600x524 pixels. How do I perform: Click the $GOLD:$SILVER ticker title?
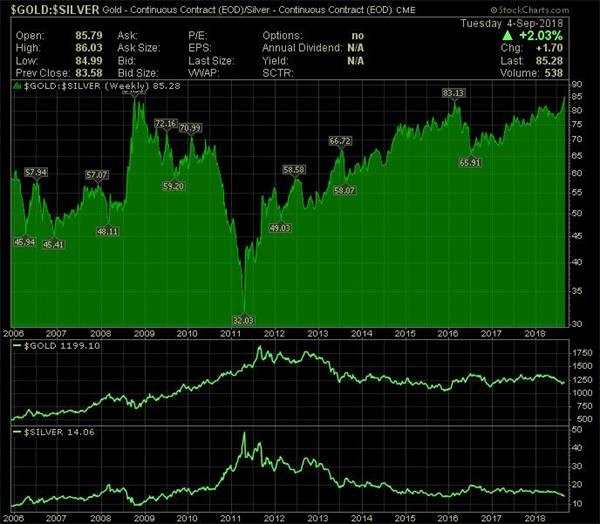pyautogui.click(x=55, y=10)
